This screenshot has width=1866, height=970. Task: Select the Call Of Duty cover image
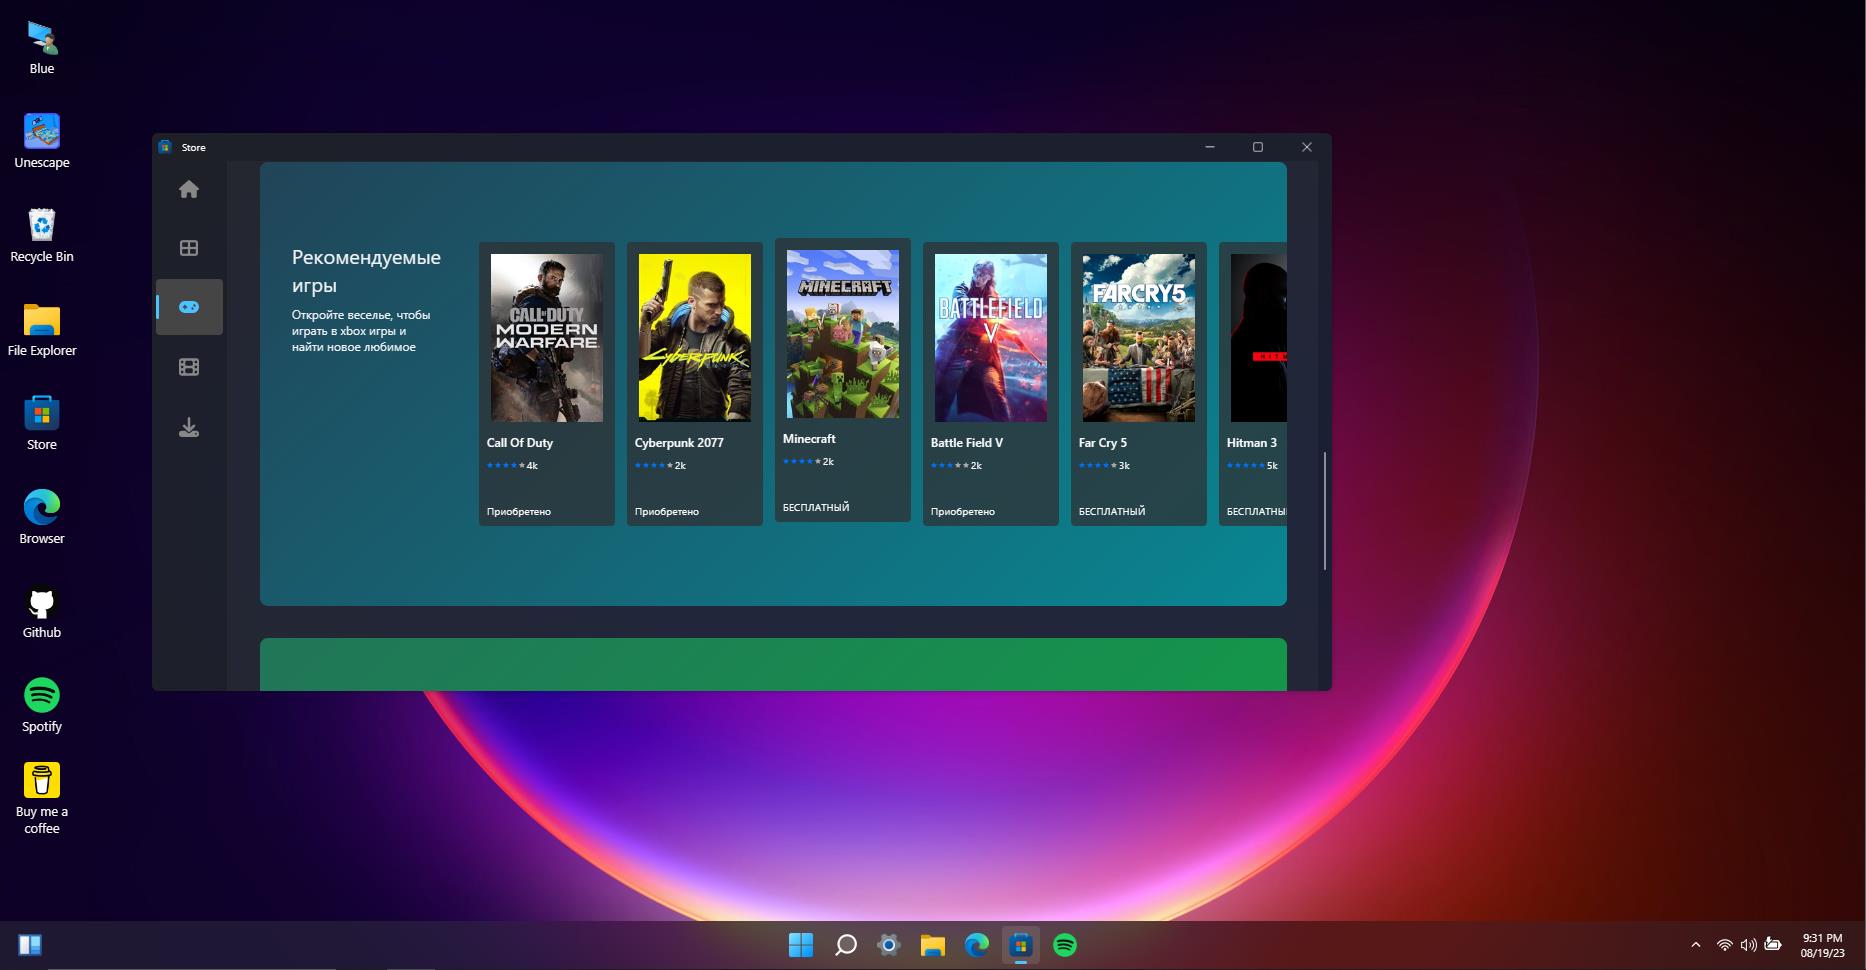point(547,338)
